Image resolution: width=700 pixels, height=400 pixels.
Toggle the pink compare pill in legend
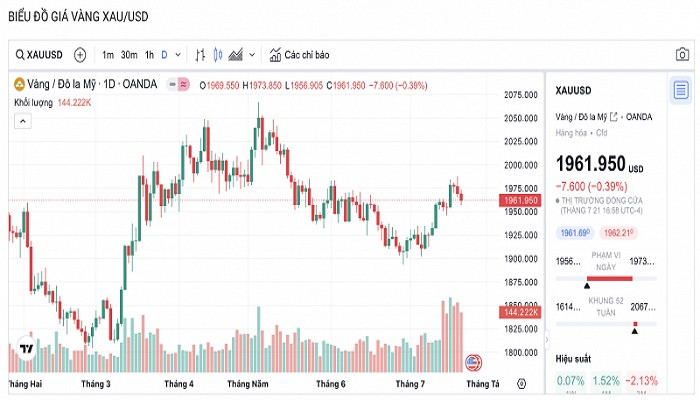tap(184, 84)
